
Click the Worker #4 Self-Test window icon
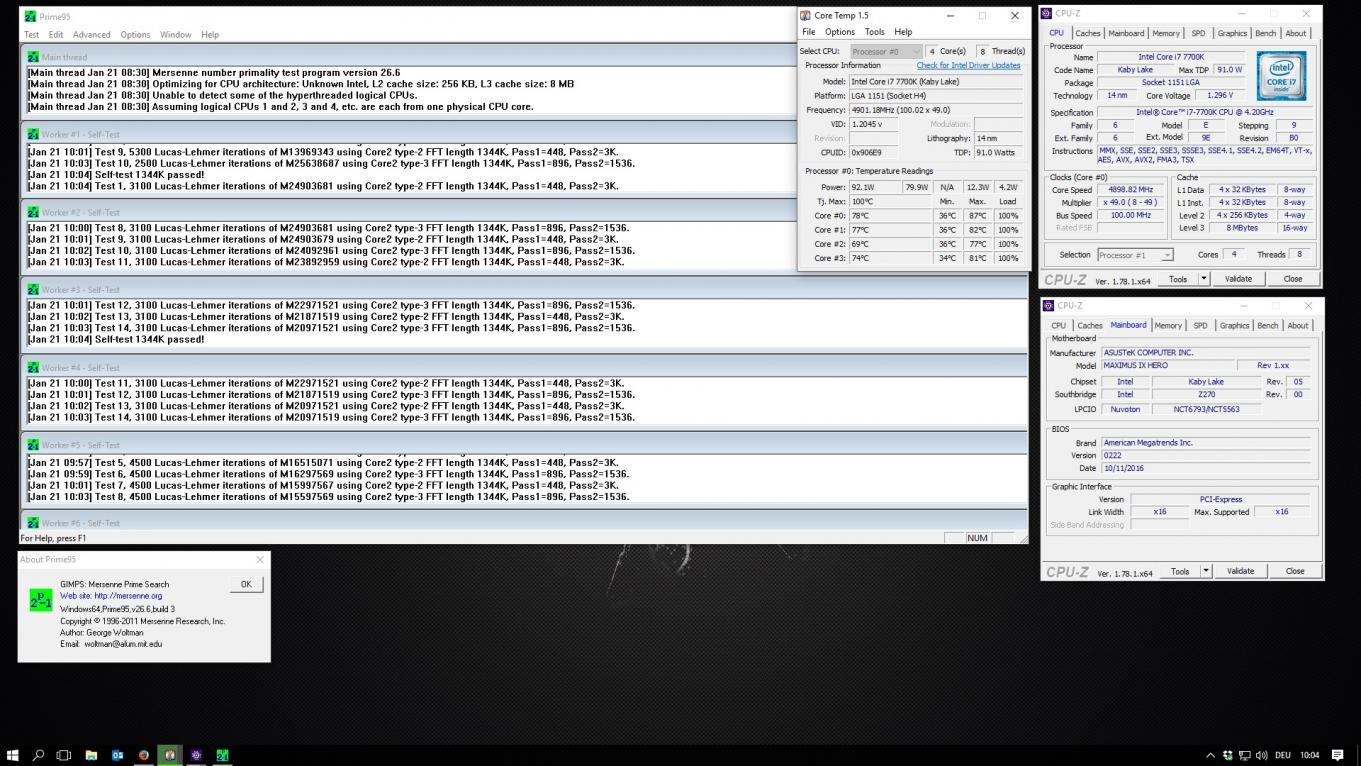coord(34,367)
